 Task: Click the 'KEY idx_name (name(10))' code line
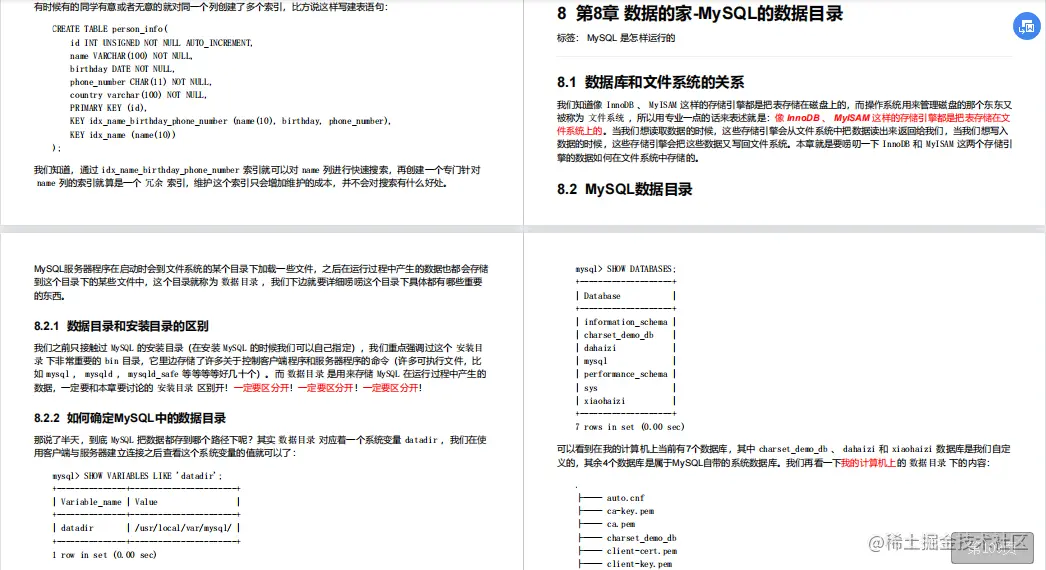coord(123,134)
